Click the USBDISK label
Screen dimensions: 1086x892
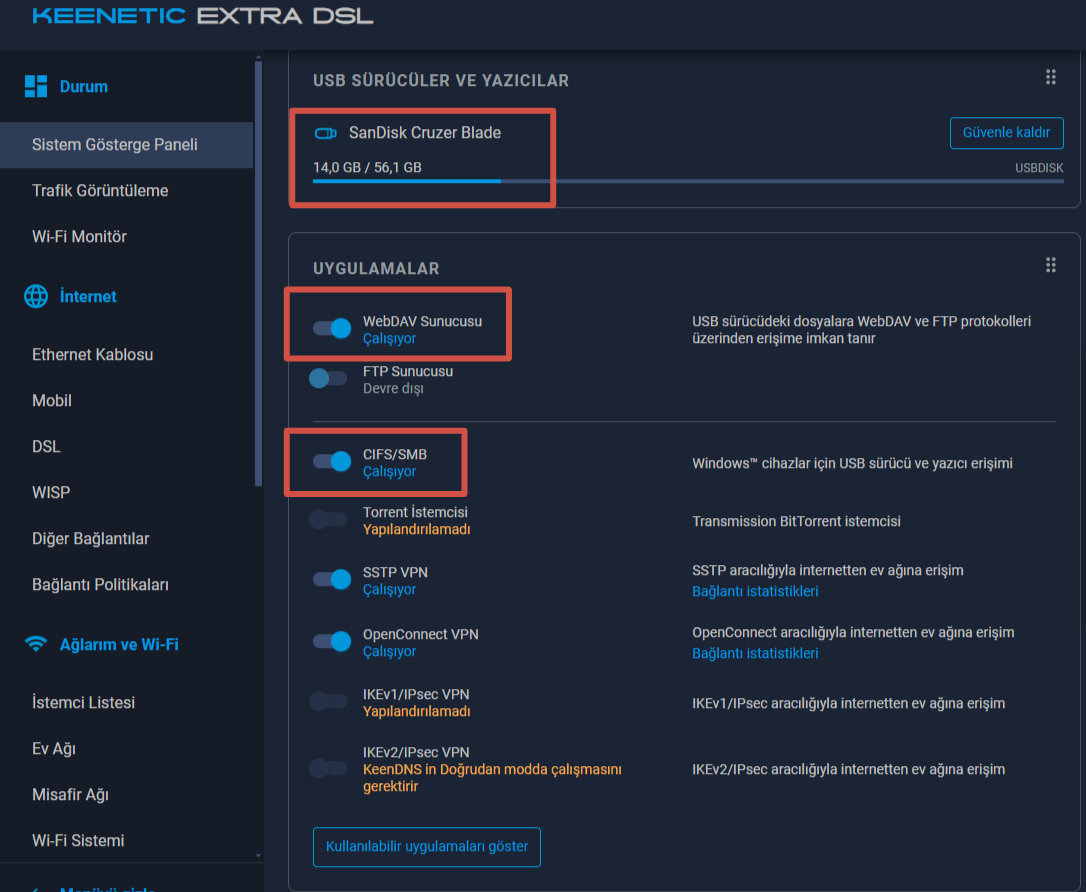pos(1039,168)
